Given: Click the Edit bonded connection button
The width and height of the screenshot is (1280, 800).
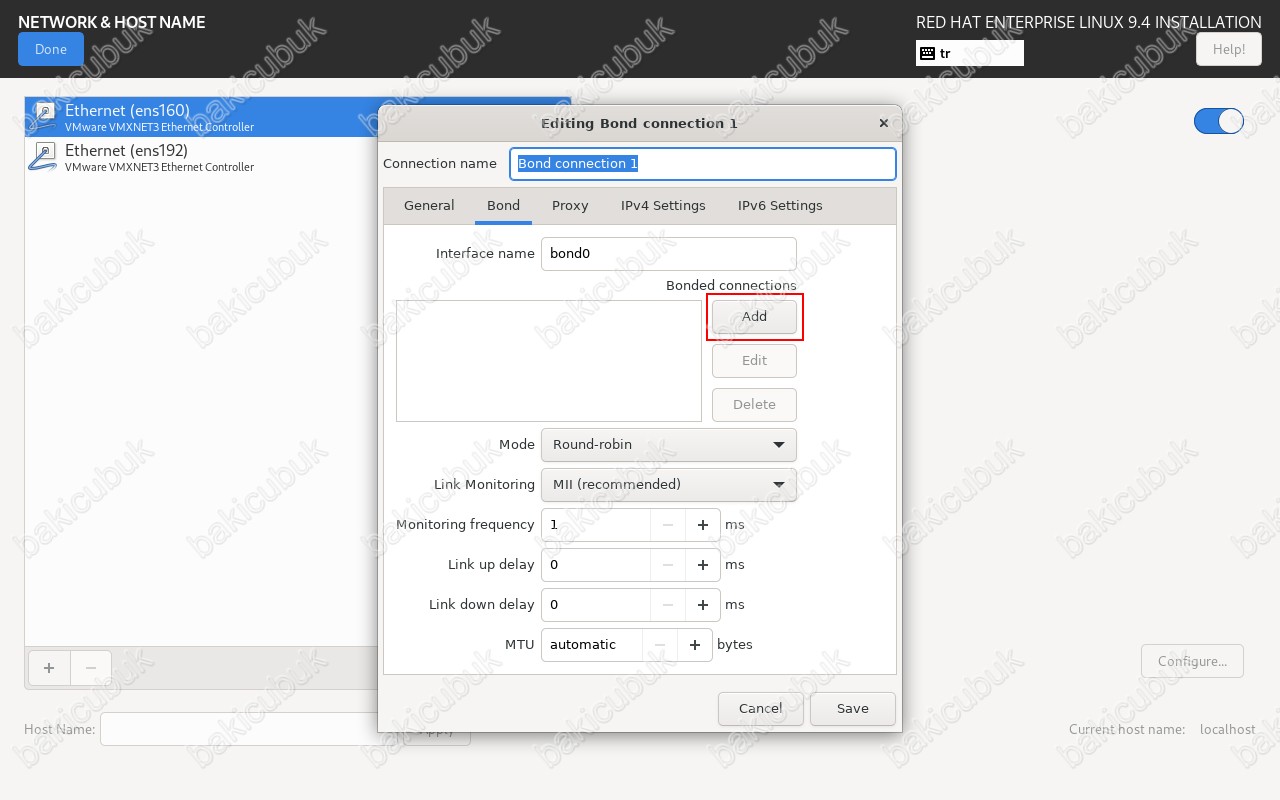Looking at the screenshot, I should 754,361.
